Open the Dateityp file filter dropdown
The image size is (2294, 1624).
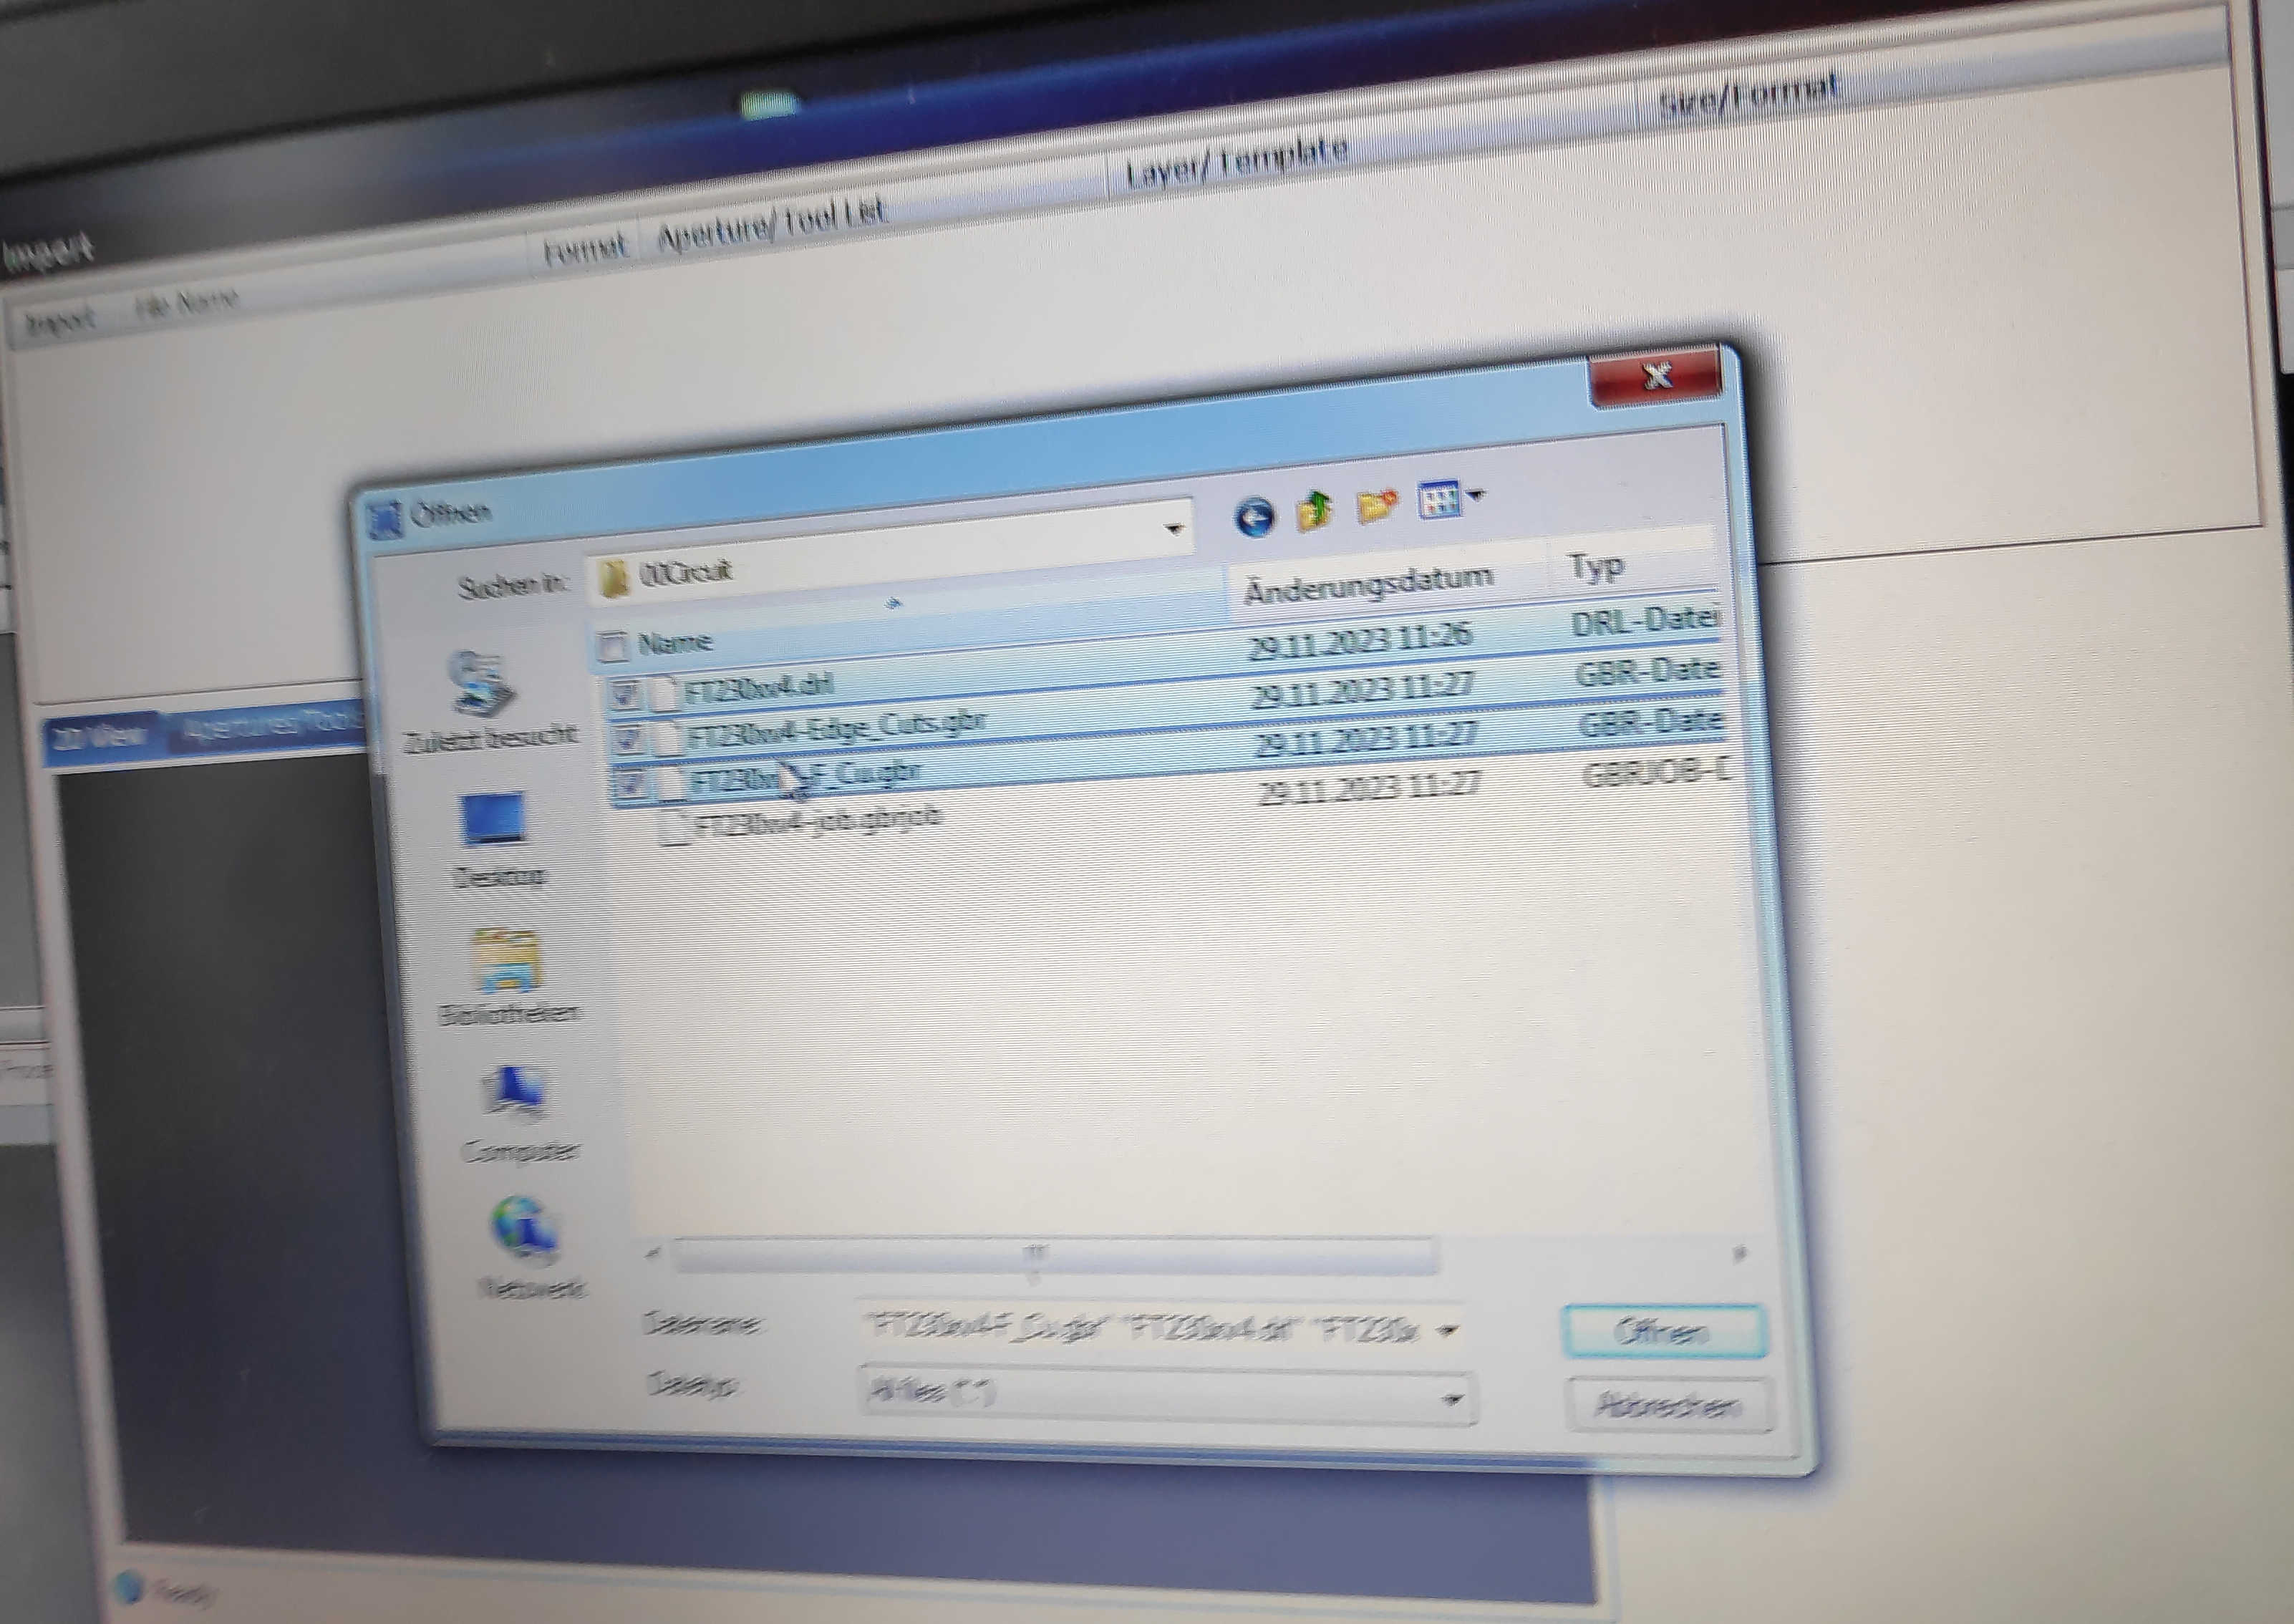pos(1451,1399)
